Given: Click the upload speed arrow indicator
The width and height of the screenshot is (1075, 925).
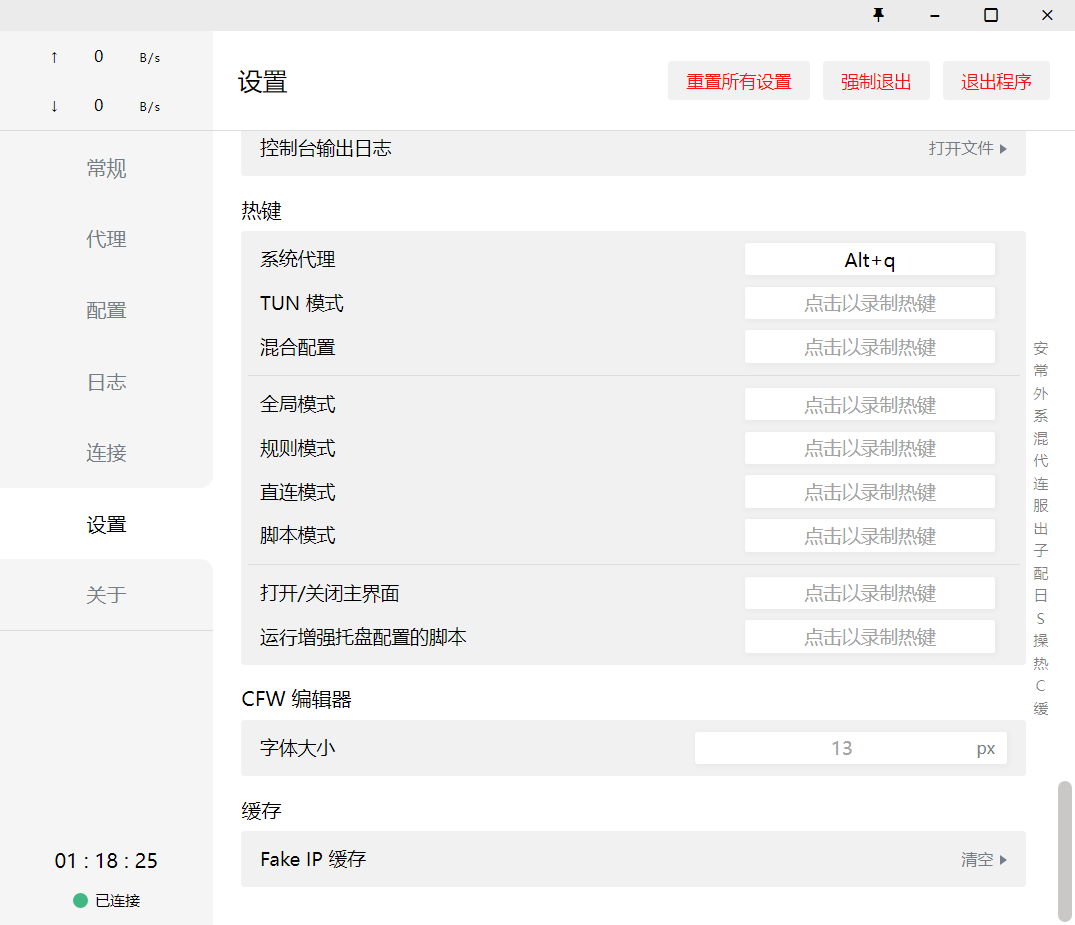Looking at the screenshot, I should click(54, 57).
